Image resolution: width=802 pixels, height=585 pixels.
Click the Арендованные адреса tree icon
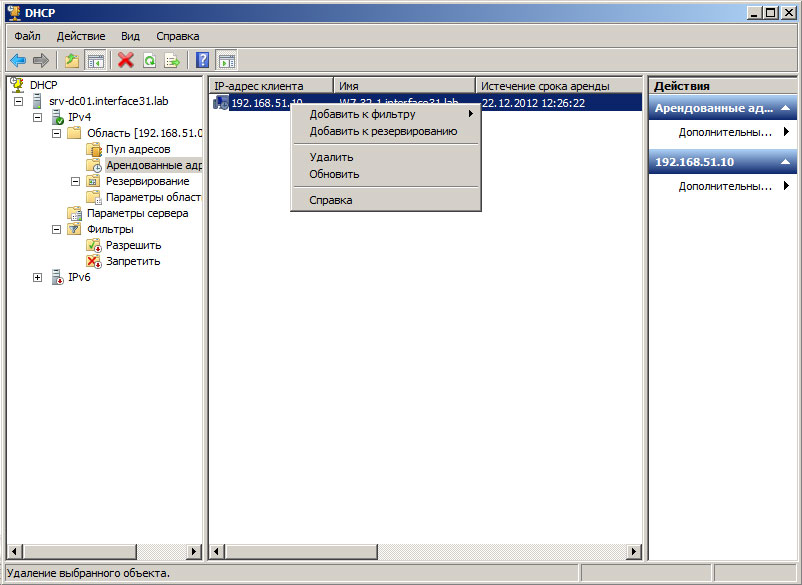94,165
